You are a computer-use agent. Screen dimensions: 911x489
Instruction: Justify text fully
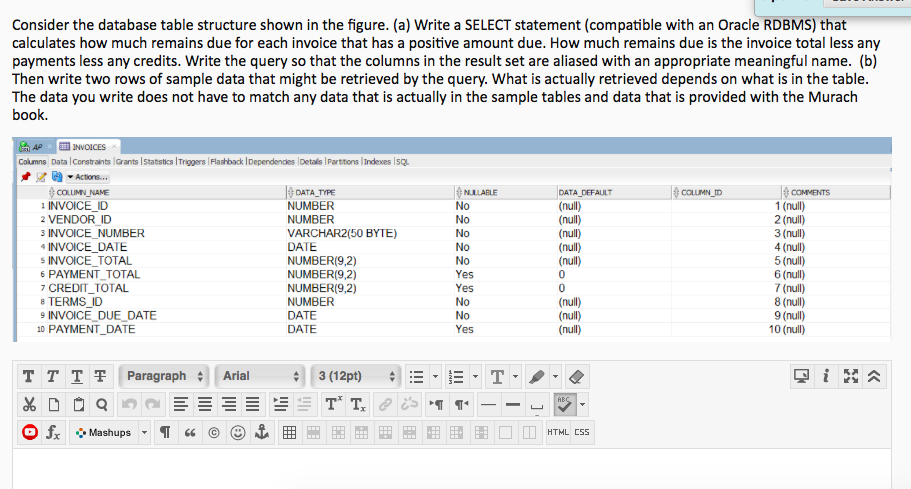252,404
